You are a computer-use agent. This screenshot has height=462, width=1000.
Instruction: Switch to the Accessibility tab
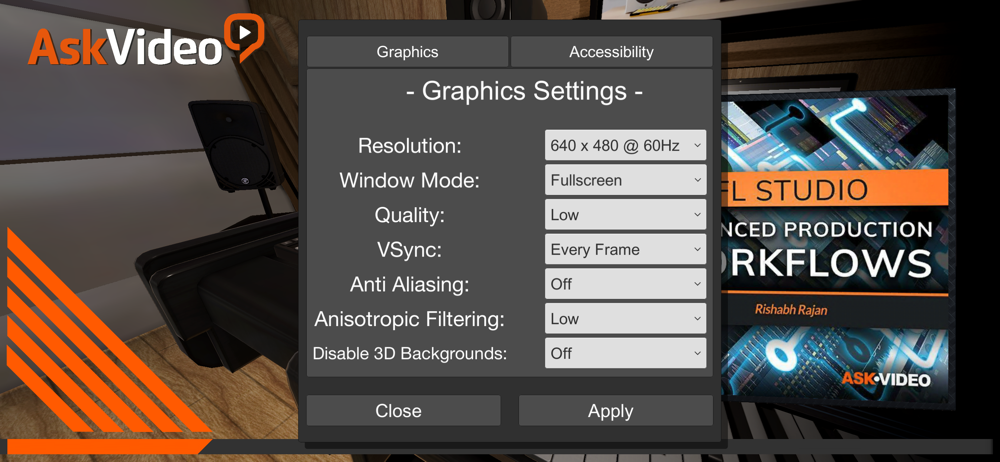pyautogui.click(x=611, y=52)
